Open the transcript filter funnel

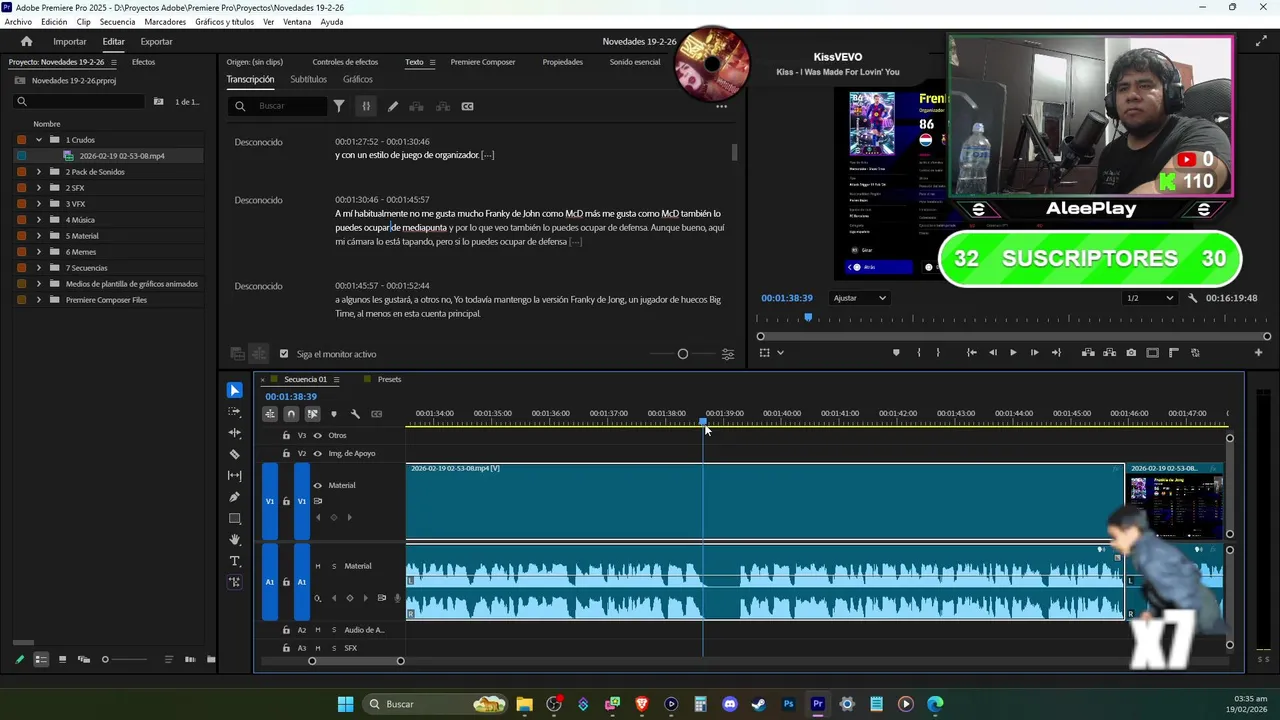[x=339, y=106]
